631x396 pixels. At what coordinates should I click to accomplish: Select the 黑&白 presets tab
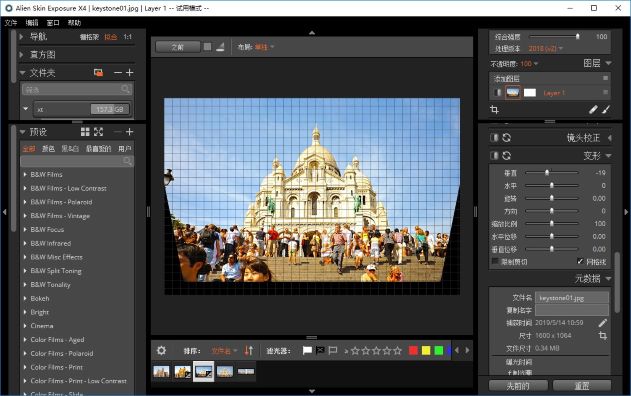70,149
